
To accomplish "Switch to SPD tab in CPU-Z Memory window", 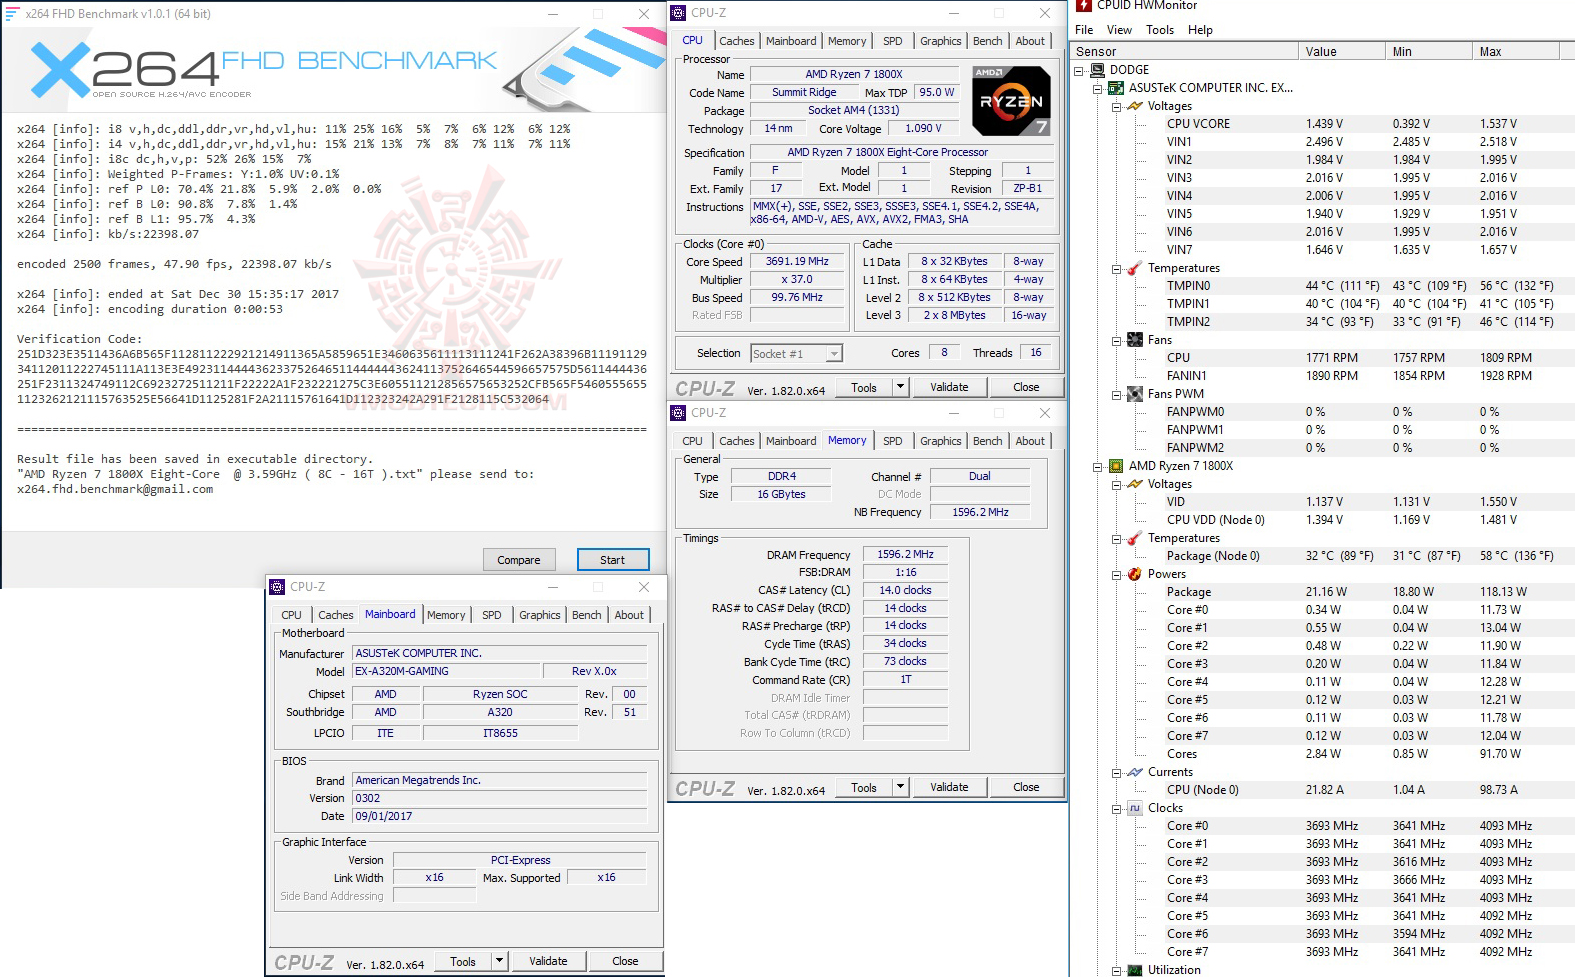I will point(893,441).
